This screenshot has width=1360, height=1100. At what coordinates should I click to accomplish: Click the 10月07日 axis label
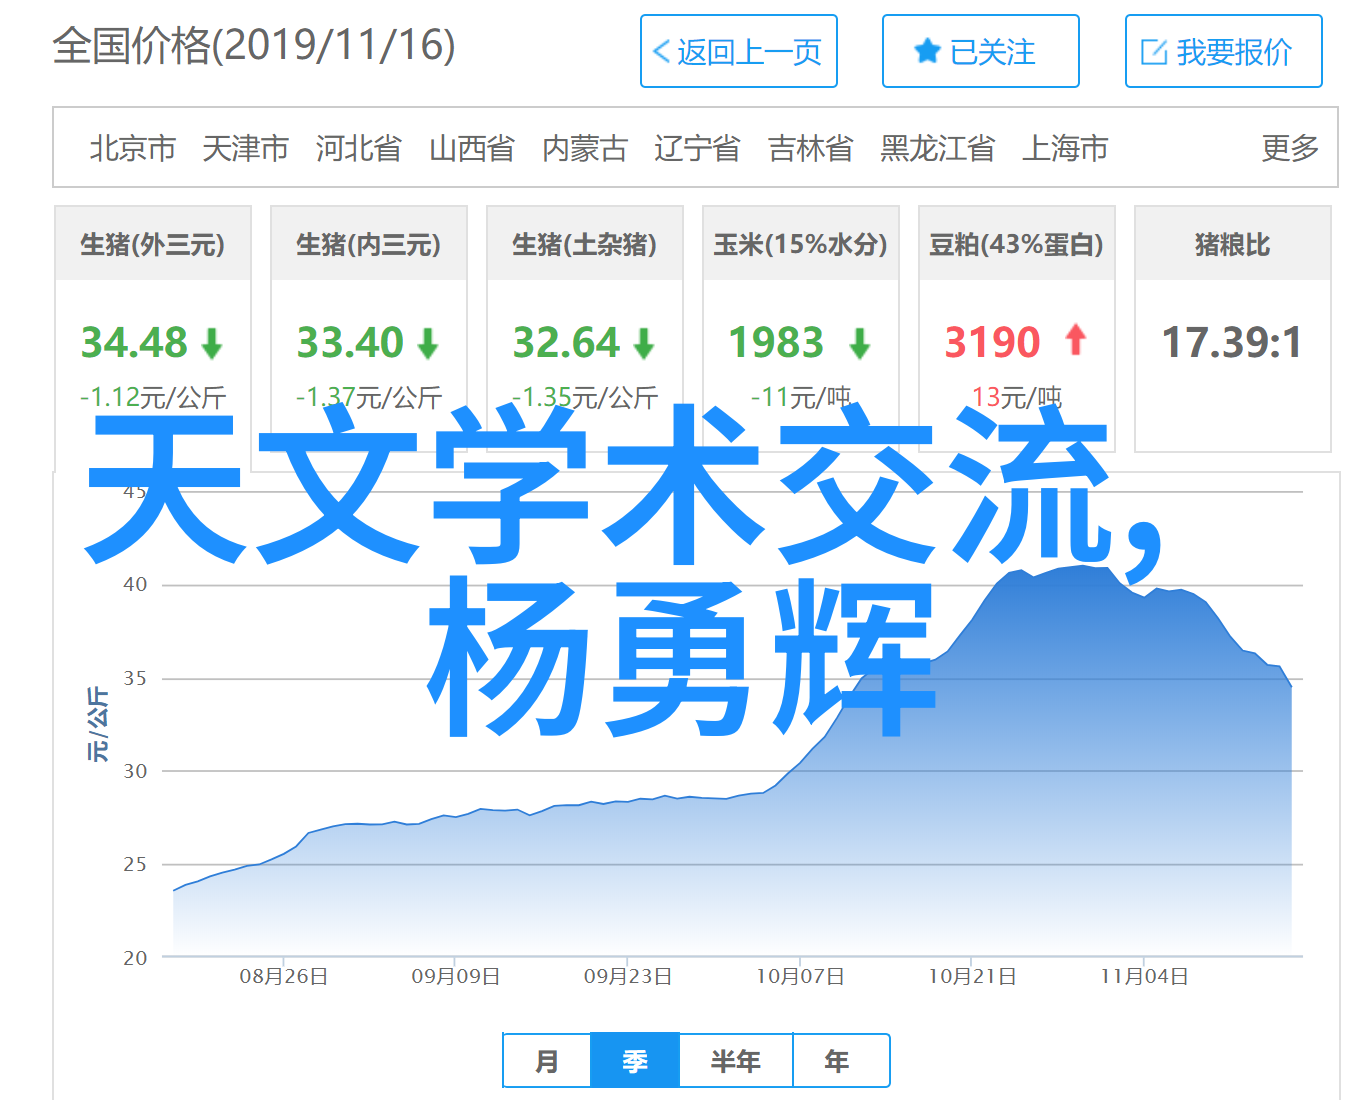tap(800, 976)
